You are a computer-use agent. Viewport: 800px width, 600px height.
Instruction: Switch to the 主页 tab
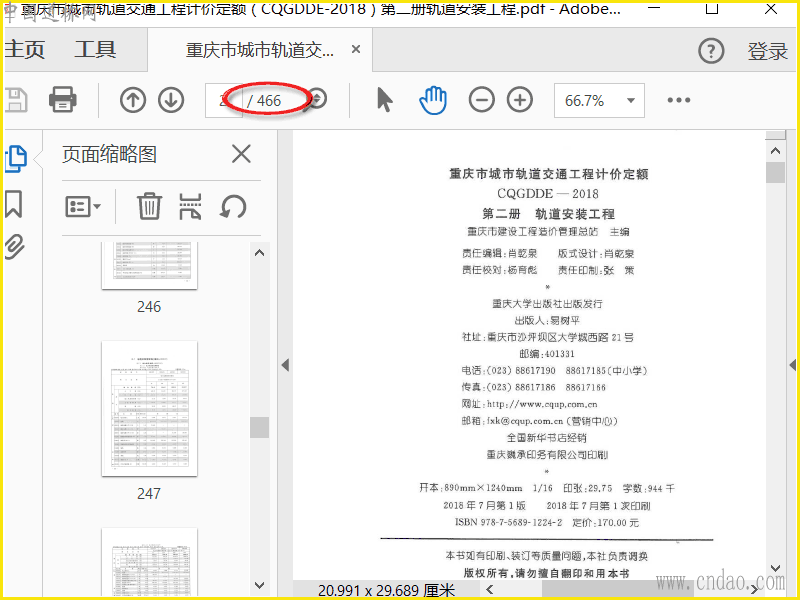click(24, 49)
